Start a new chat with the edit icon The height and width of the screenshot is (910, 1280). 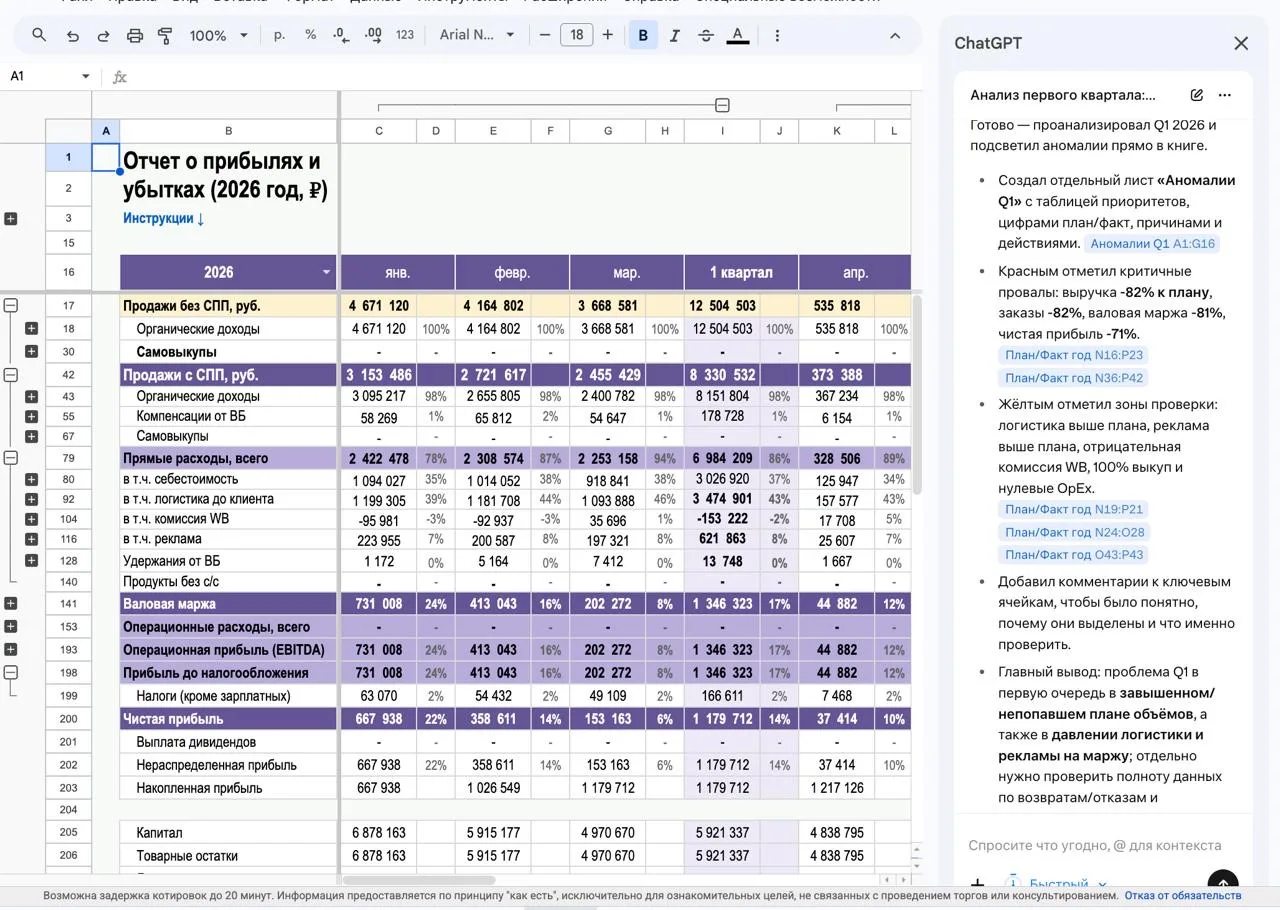click(x=1197, y=95)
